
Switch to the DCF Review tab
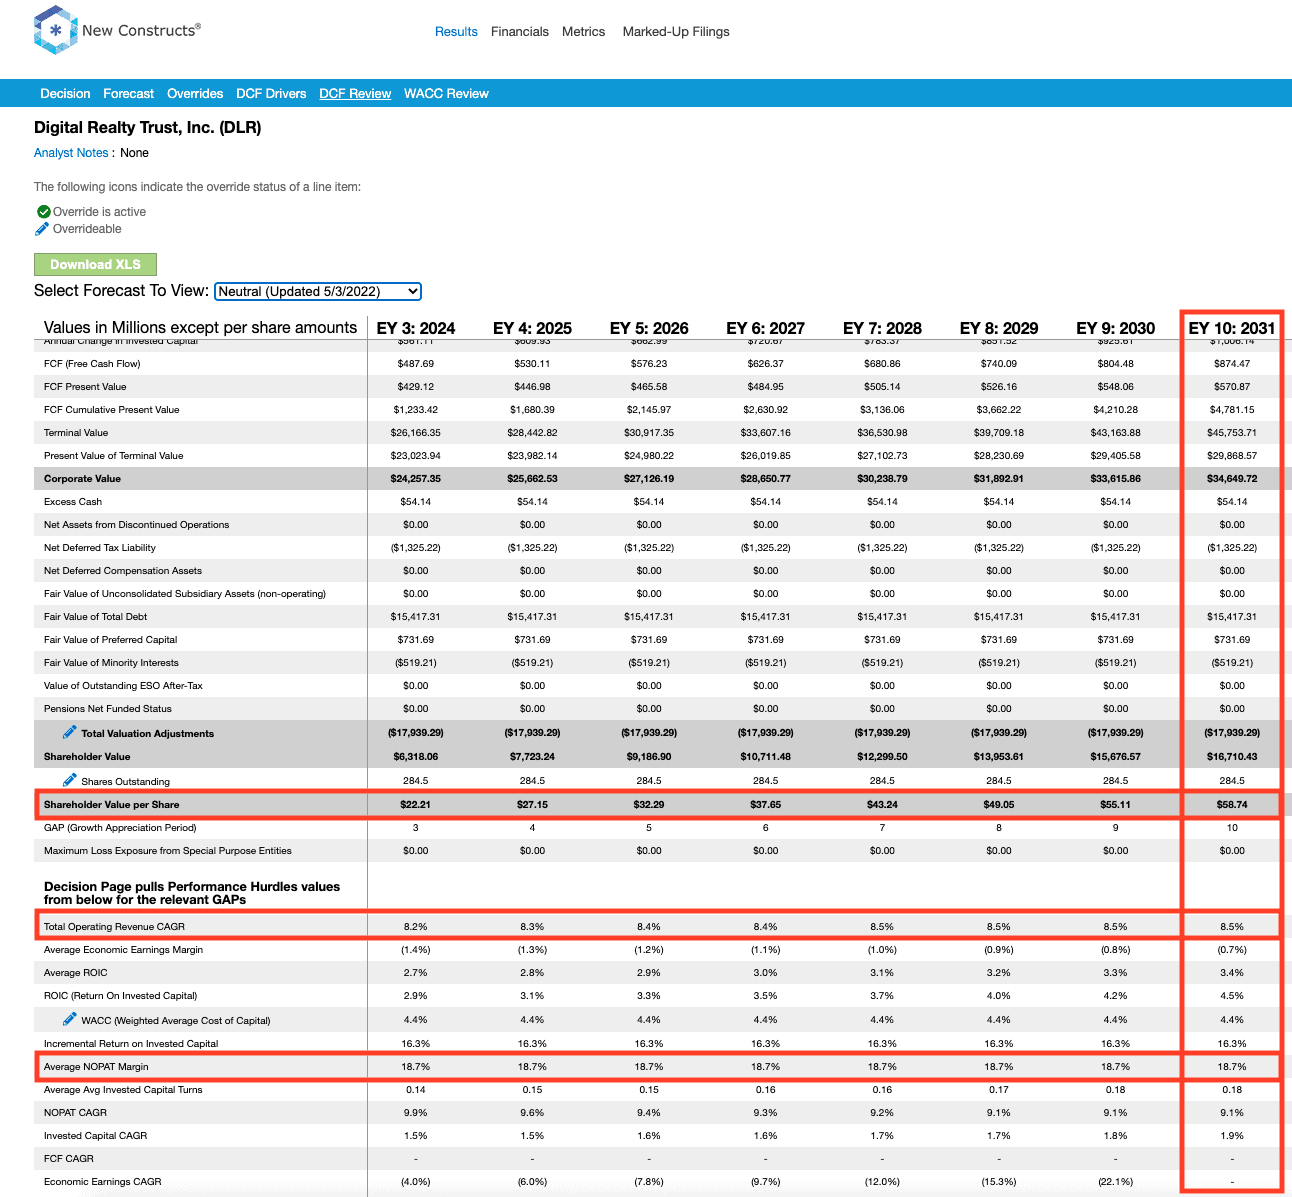[x=355, y=94]
